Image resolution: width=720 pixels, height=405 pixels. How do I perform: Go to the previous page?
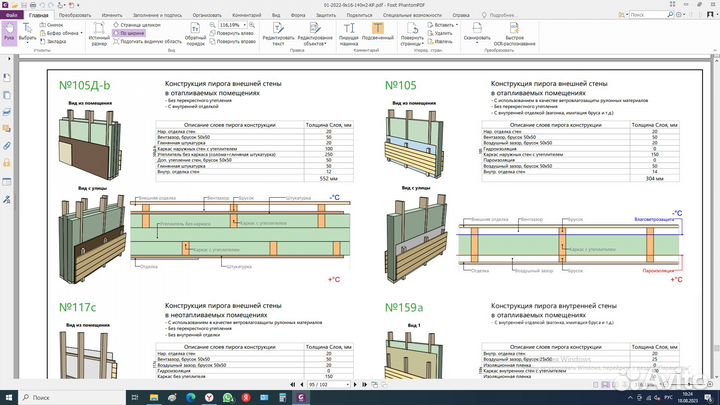(302, 384)
